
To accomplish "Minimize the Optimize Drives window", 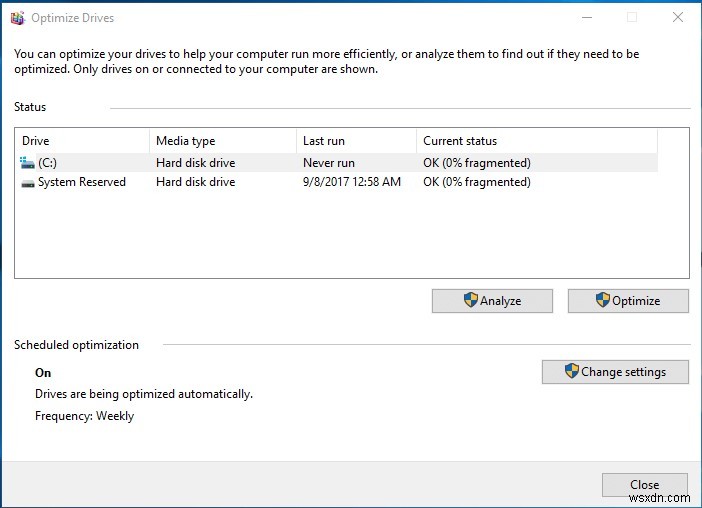I will [587, 17].
